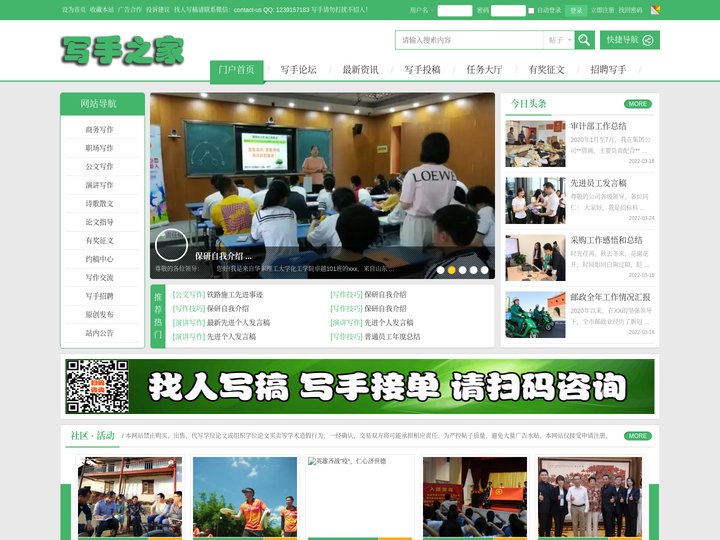Image resolution: width=720 pixels, height=540 pixels.
Task: Open the 用户名 login type dropdown arrow
Action: coord(432,10)
